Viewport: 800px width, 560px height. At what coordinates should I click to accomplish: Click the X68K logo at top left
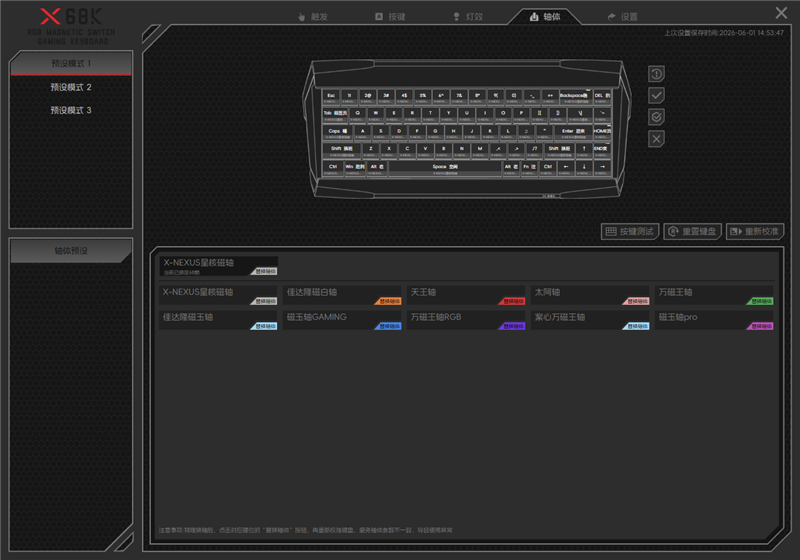[71, 26]
